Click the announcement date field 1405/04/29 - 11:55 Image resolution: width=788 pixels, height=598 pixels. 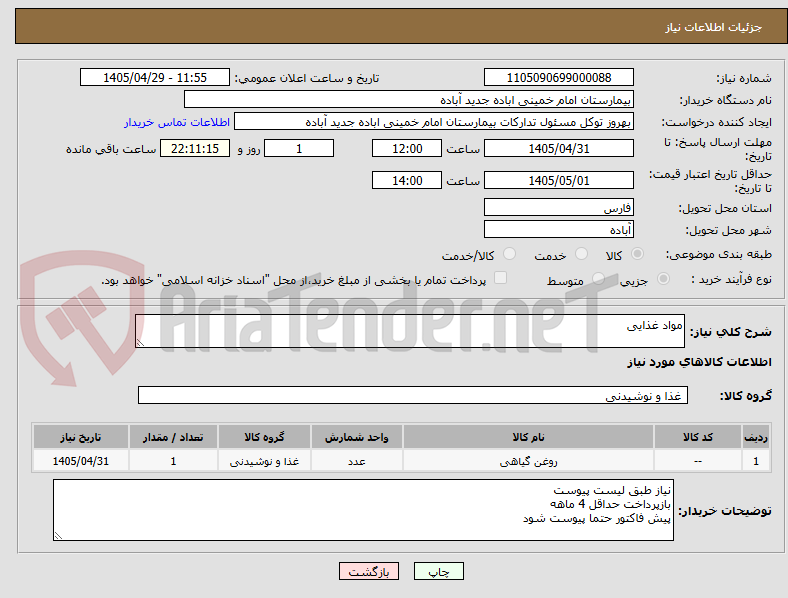pos(155,77)
